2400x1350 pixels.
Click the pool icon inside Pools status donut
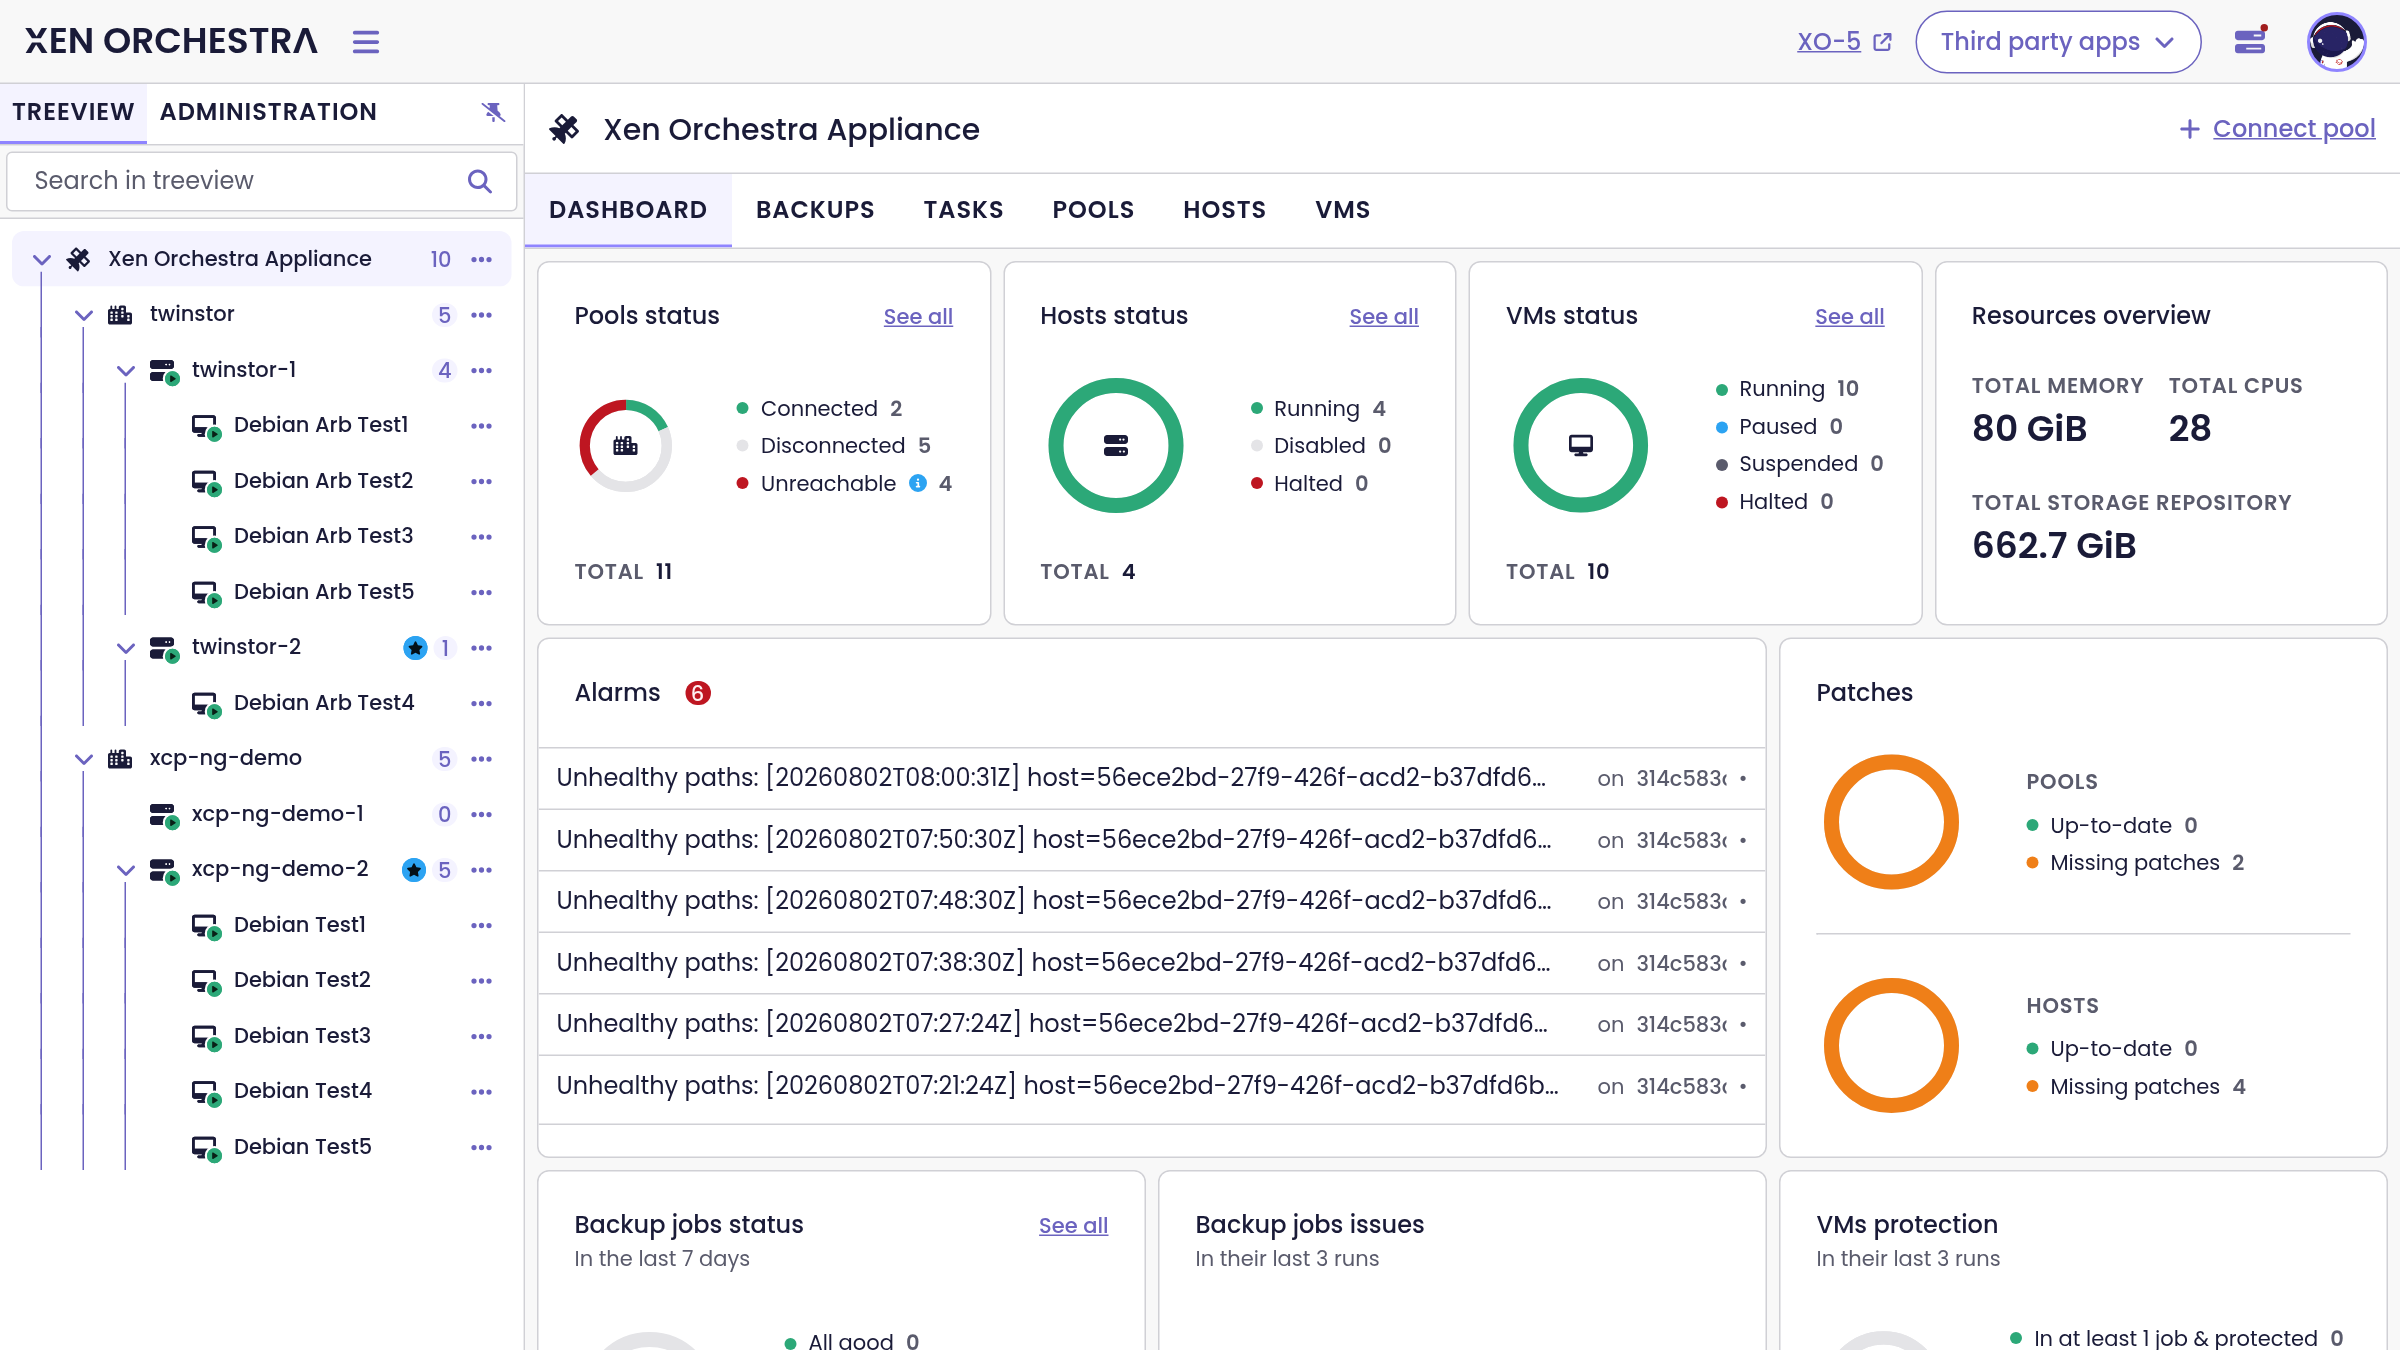click(x=626, y=446)
